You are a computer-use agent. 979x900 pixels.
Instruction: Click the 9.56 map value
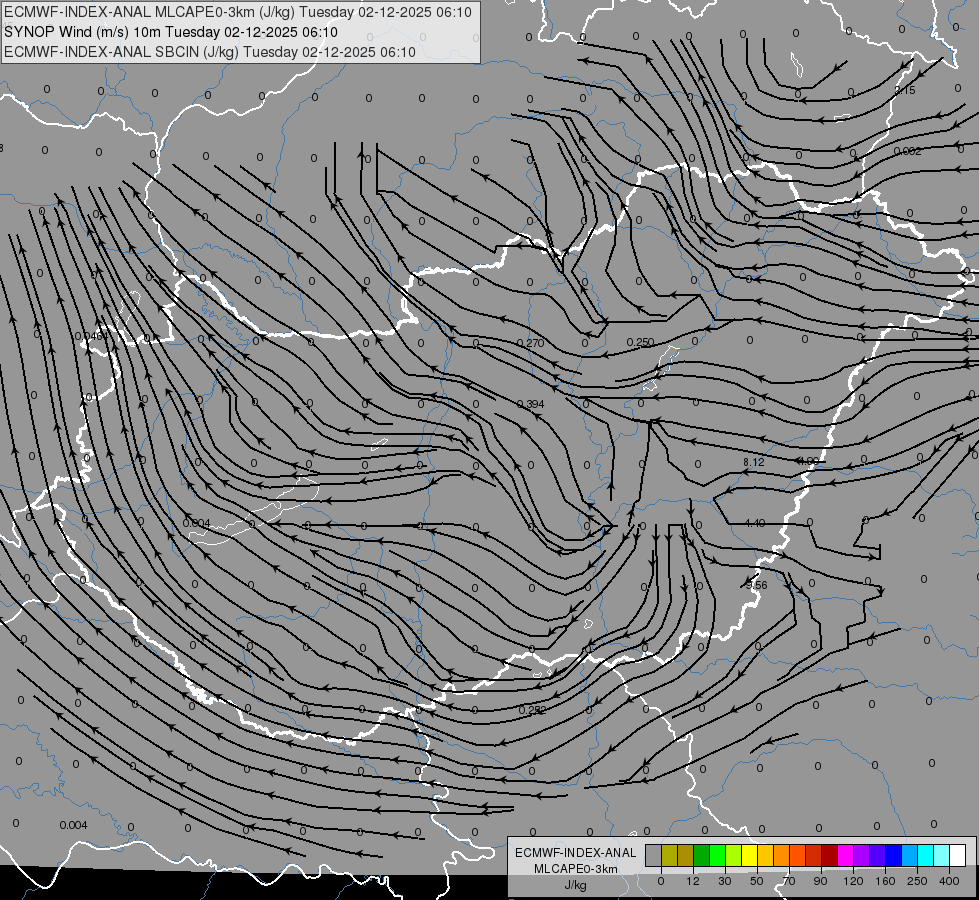(756, 585)
